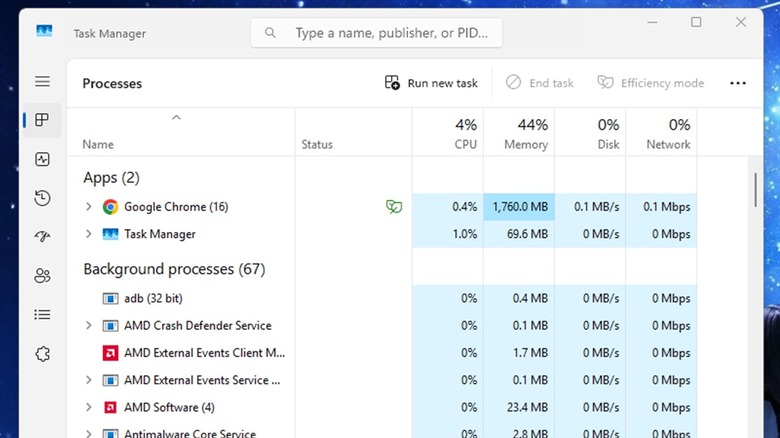Sort by the Memory column header
Image resolution: width=780 pixels, height=438 pixels.
pyautogui.click(x=519, y=133)
